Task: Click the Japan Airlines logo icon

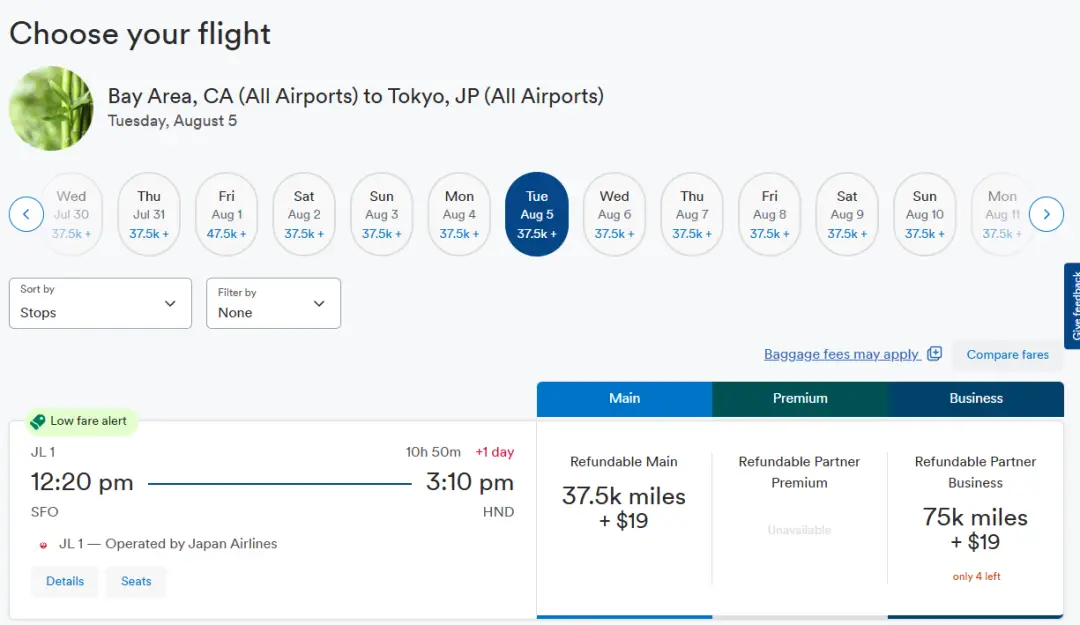Action: tap(43, 545)
